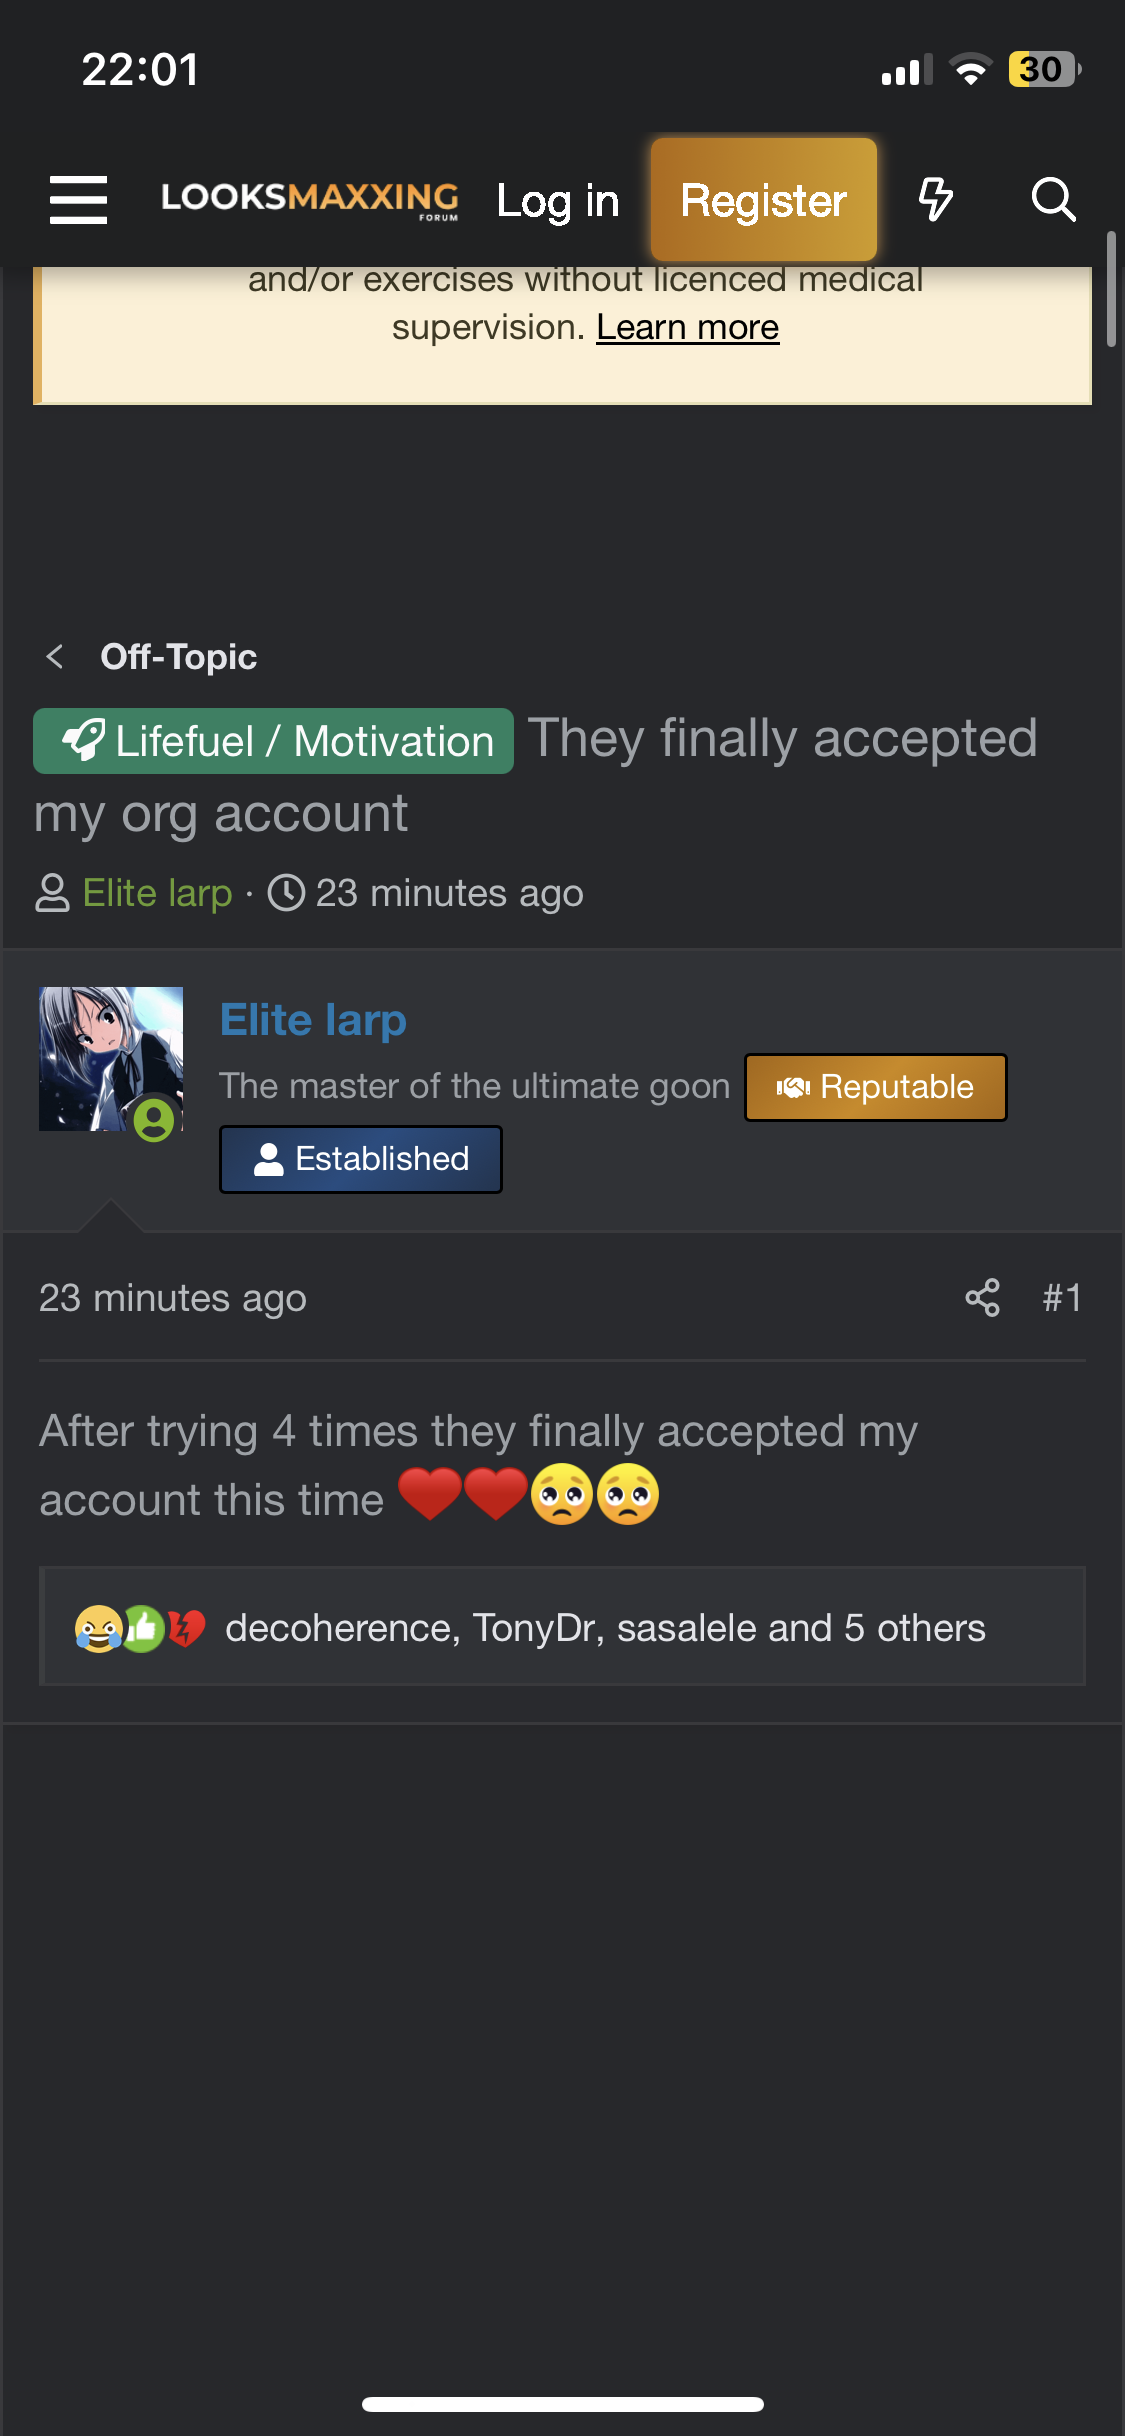Go back using the Off-Topic chevron
Screen dimensions: 1125x2436
coord(56,657)
